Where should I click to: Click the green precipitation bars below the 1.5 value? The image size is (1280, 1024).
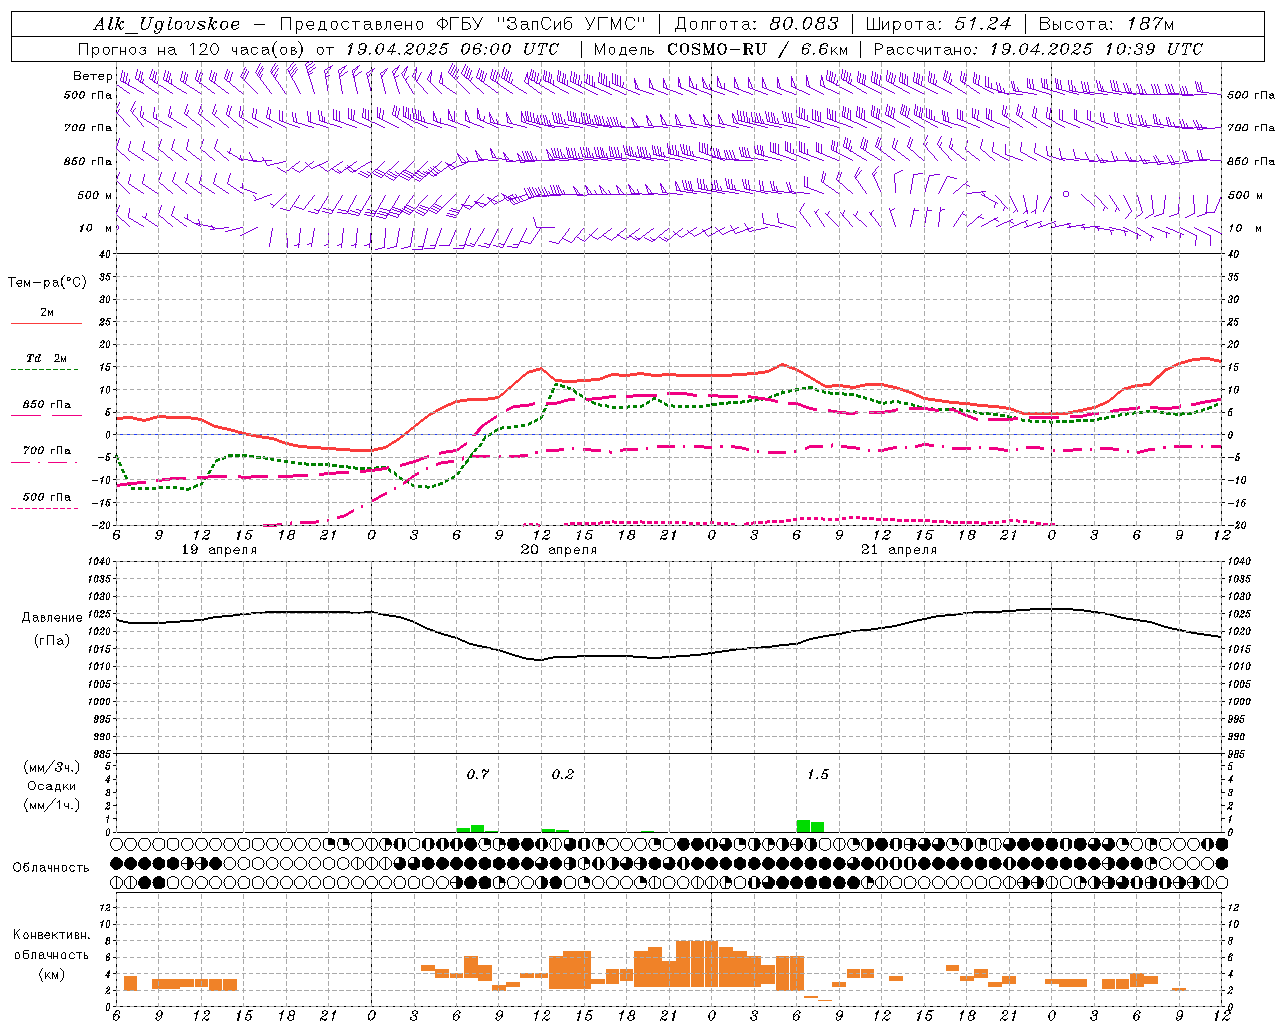(811, 826)
